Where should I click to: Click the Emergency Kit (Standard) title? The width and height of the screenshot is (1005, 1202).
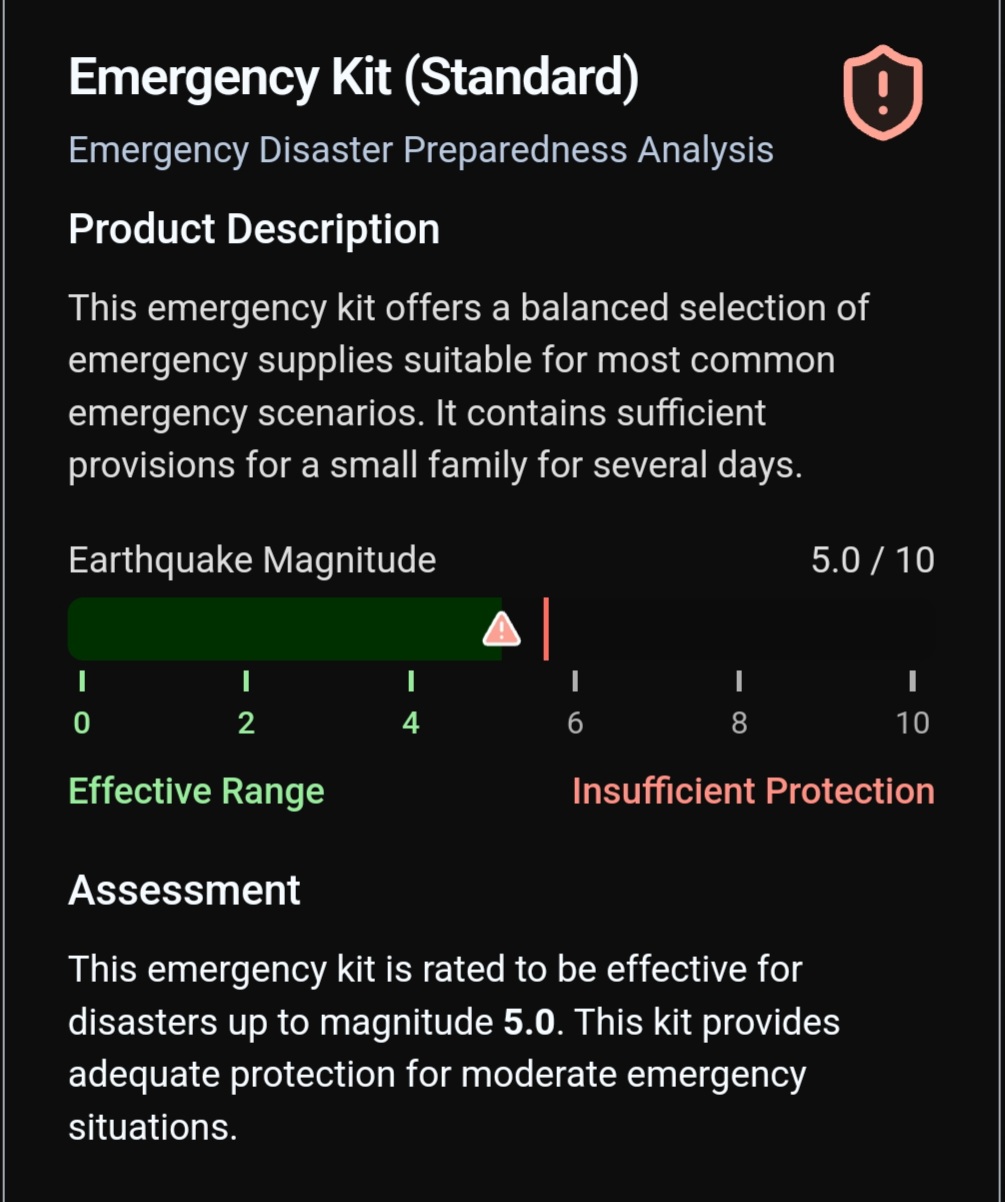pyautogui.click(x=353, y=77)
